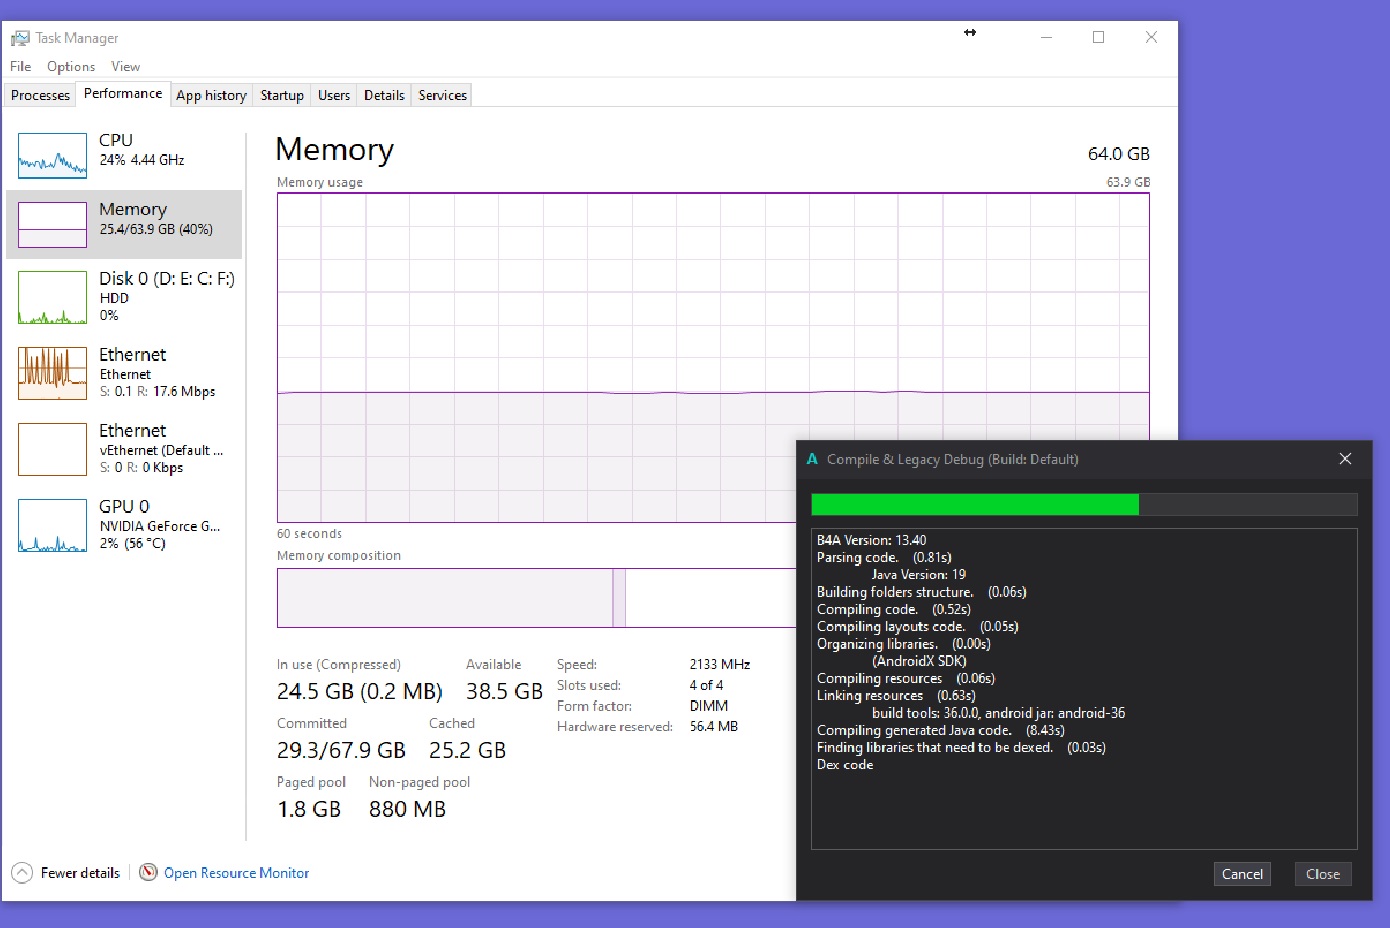Open Disk 0 performance graph icon
This screenshot has width=1390, height=928.
[52, 298]
